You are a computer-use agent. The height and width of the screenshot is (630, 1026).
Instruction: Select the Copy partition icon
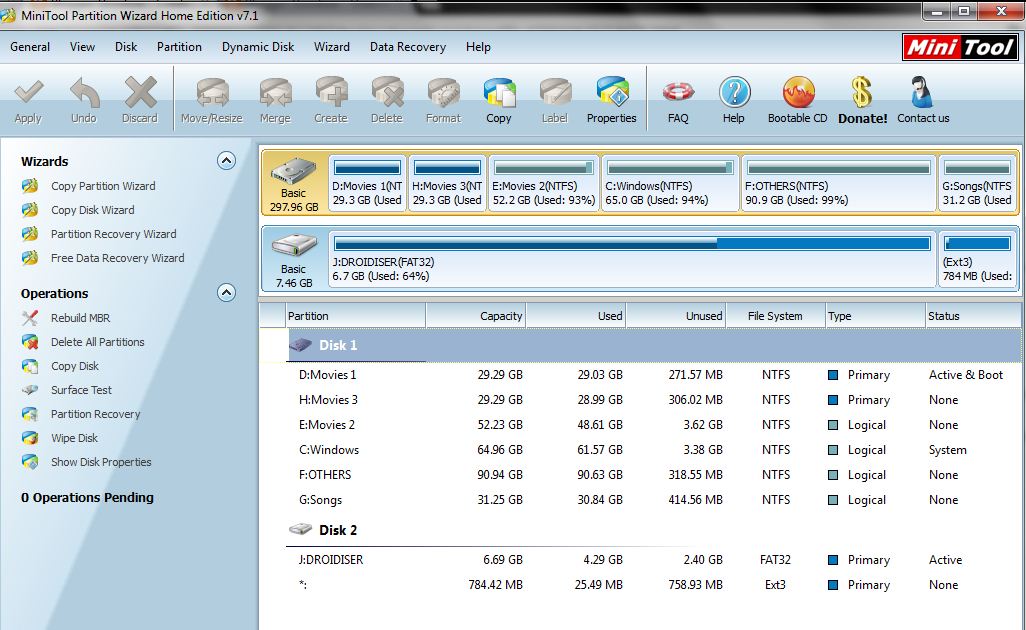[x=498, y=98]
